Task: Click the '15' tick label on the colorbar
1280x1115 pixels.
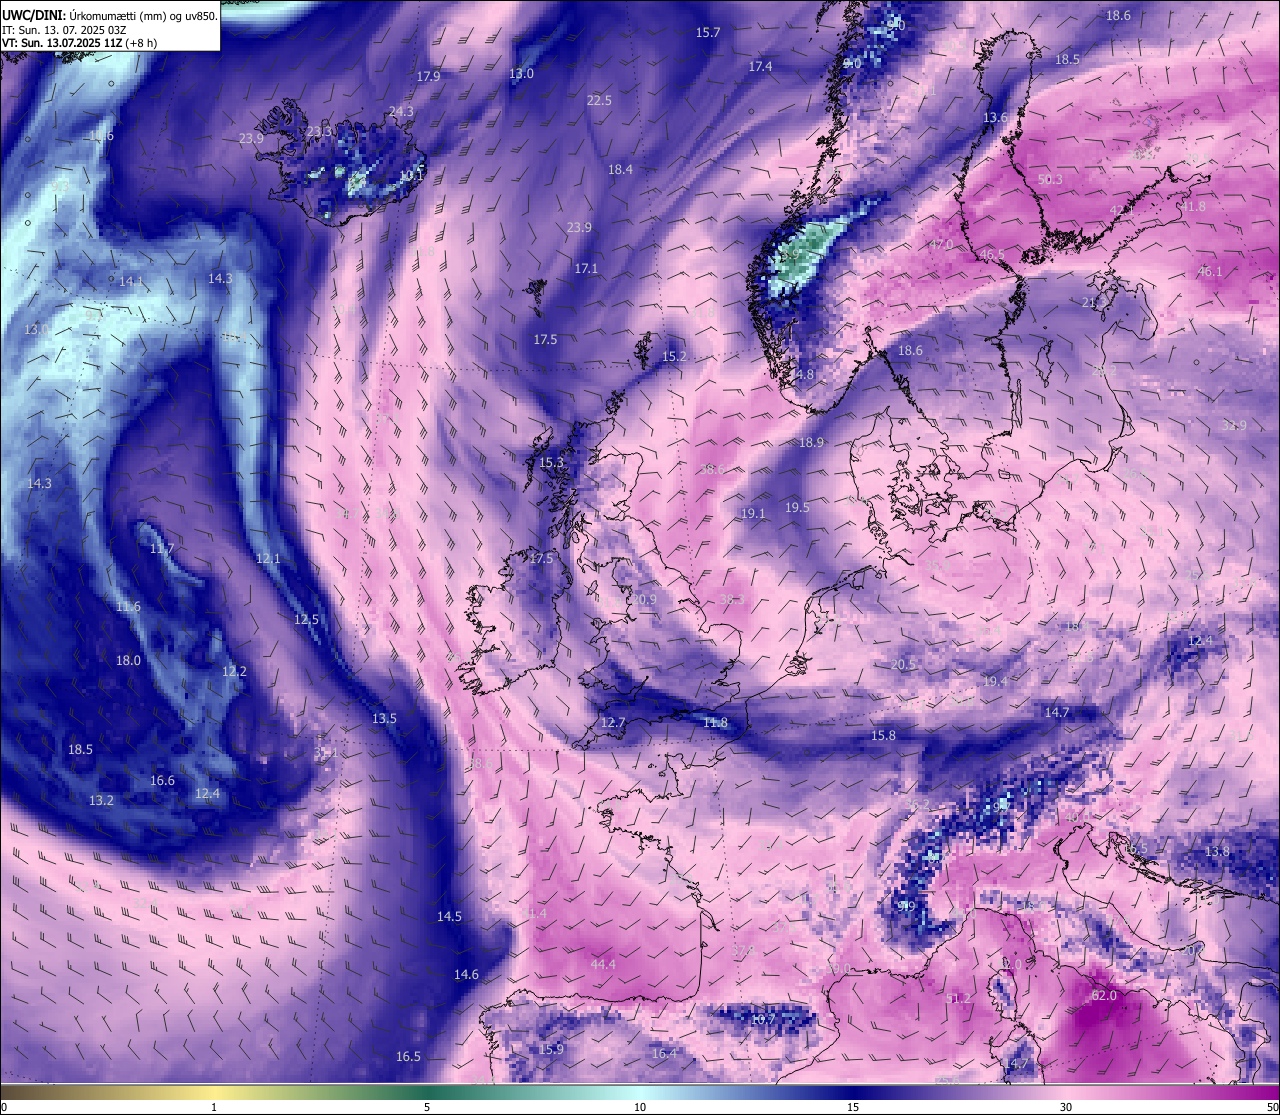Action: coord(853,1107)
